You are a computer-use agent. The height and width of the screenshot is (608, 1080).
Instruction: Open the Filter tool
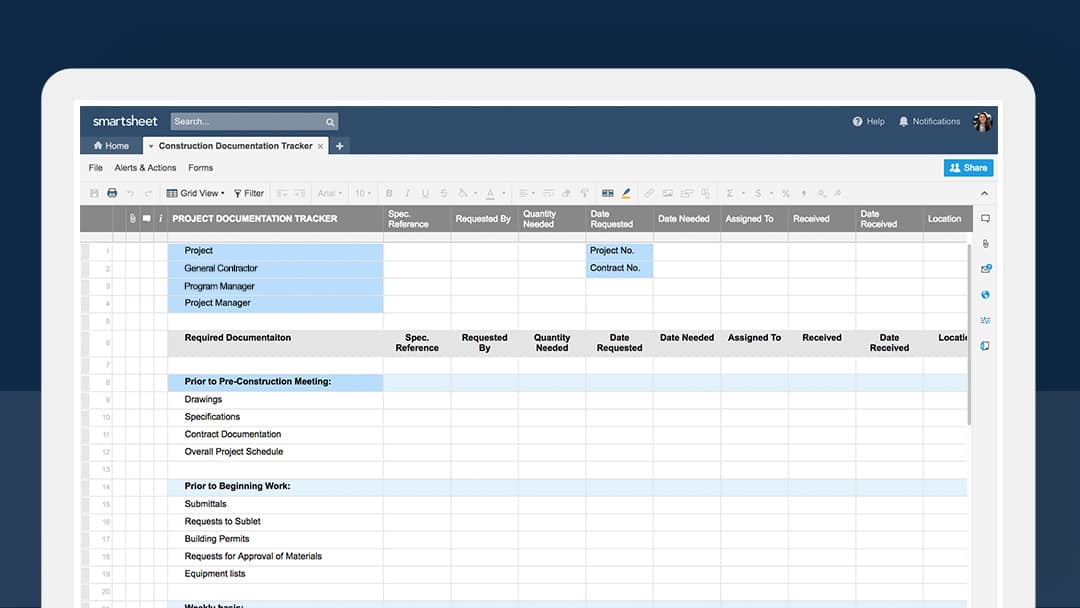pos(249,193)
